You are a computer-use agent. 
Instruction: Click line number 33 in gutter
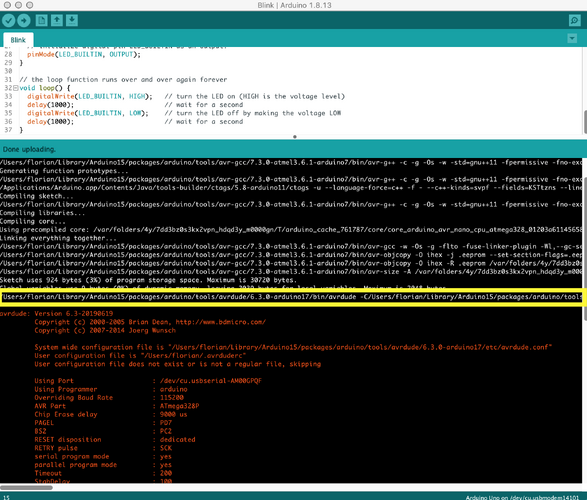pyautogui.click(x=8, y=97)
